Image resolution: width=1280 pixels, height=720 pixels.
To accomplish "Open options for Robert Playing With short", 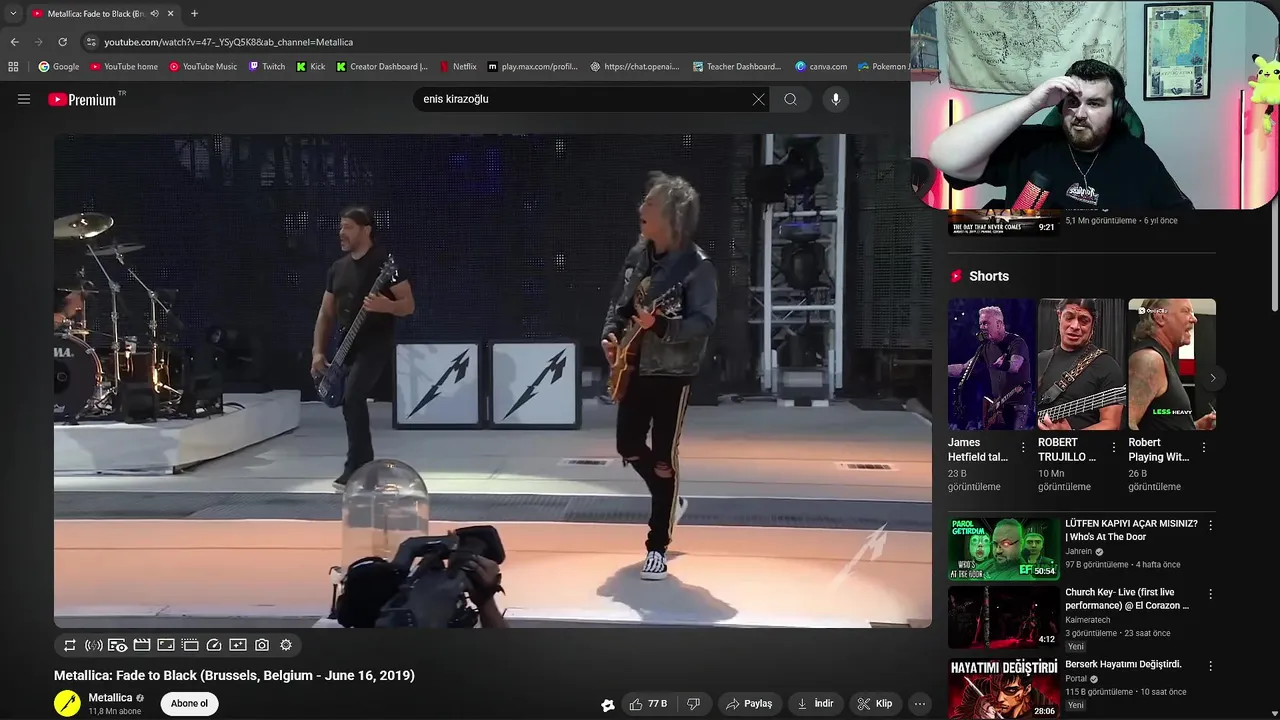I will (1203, 447).
